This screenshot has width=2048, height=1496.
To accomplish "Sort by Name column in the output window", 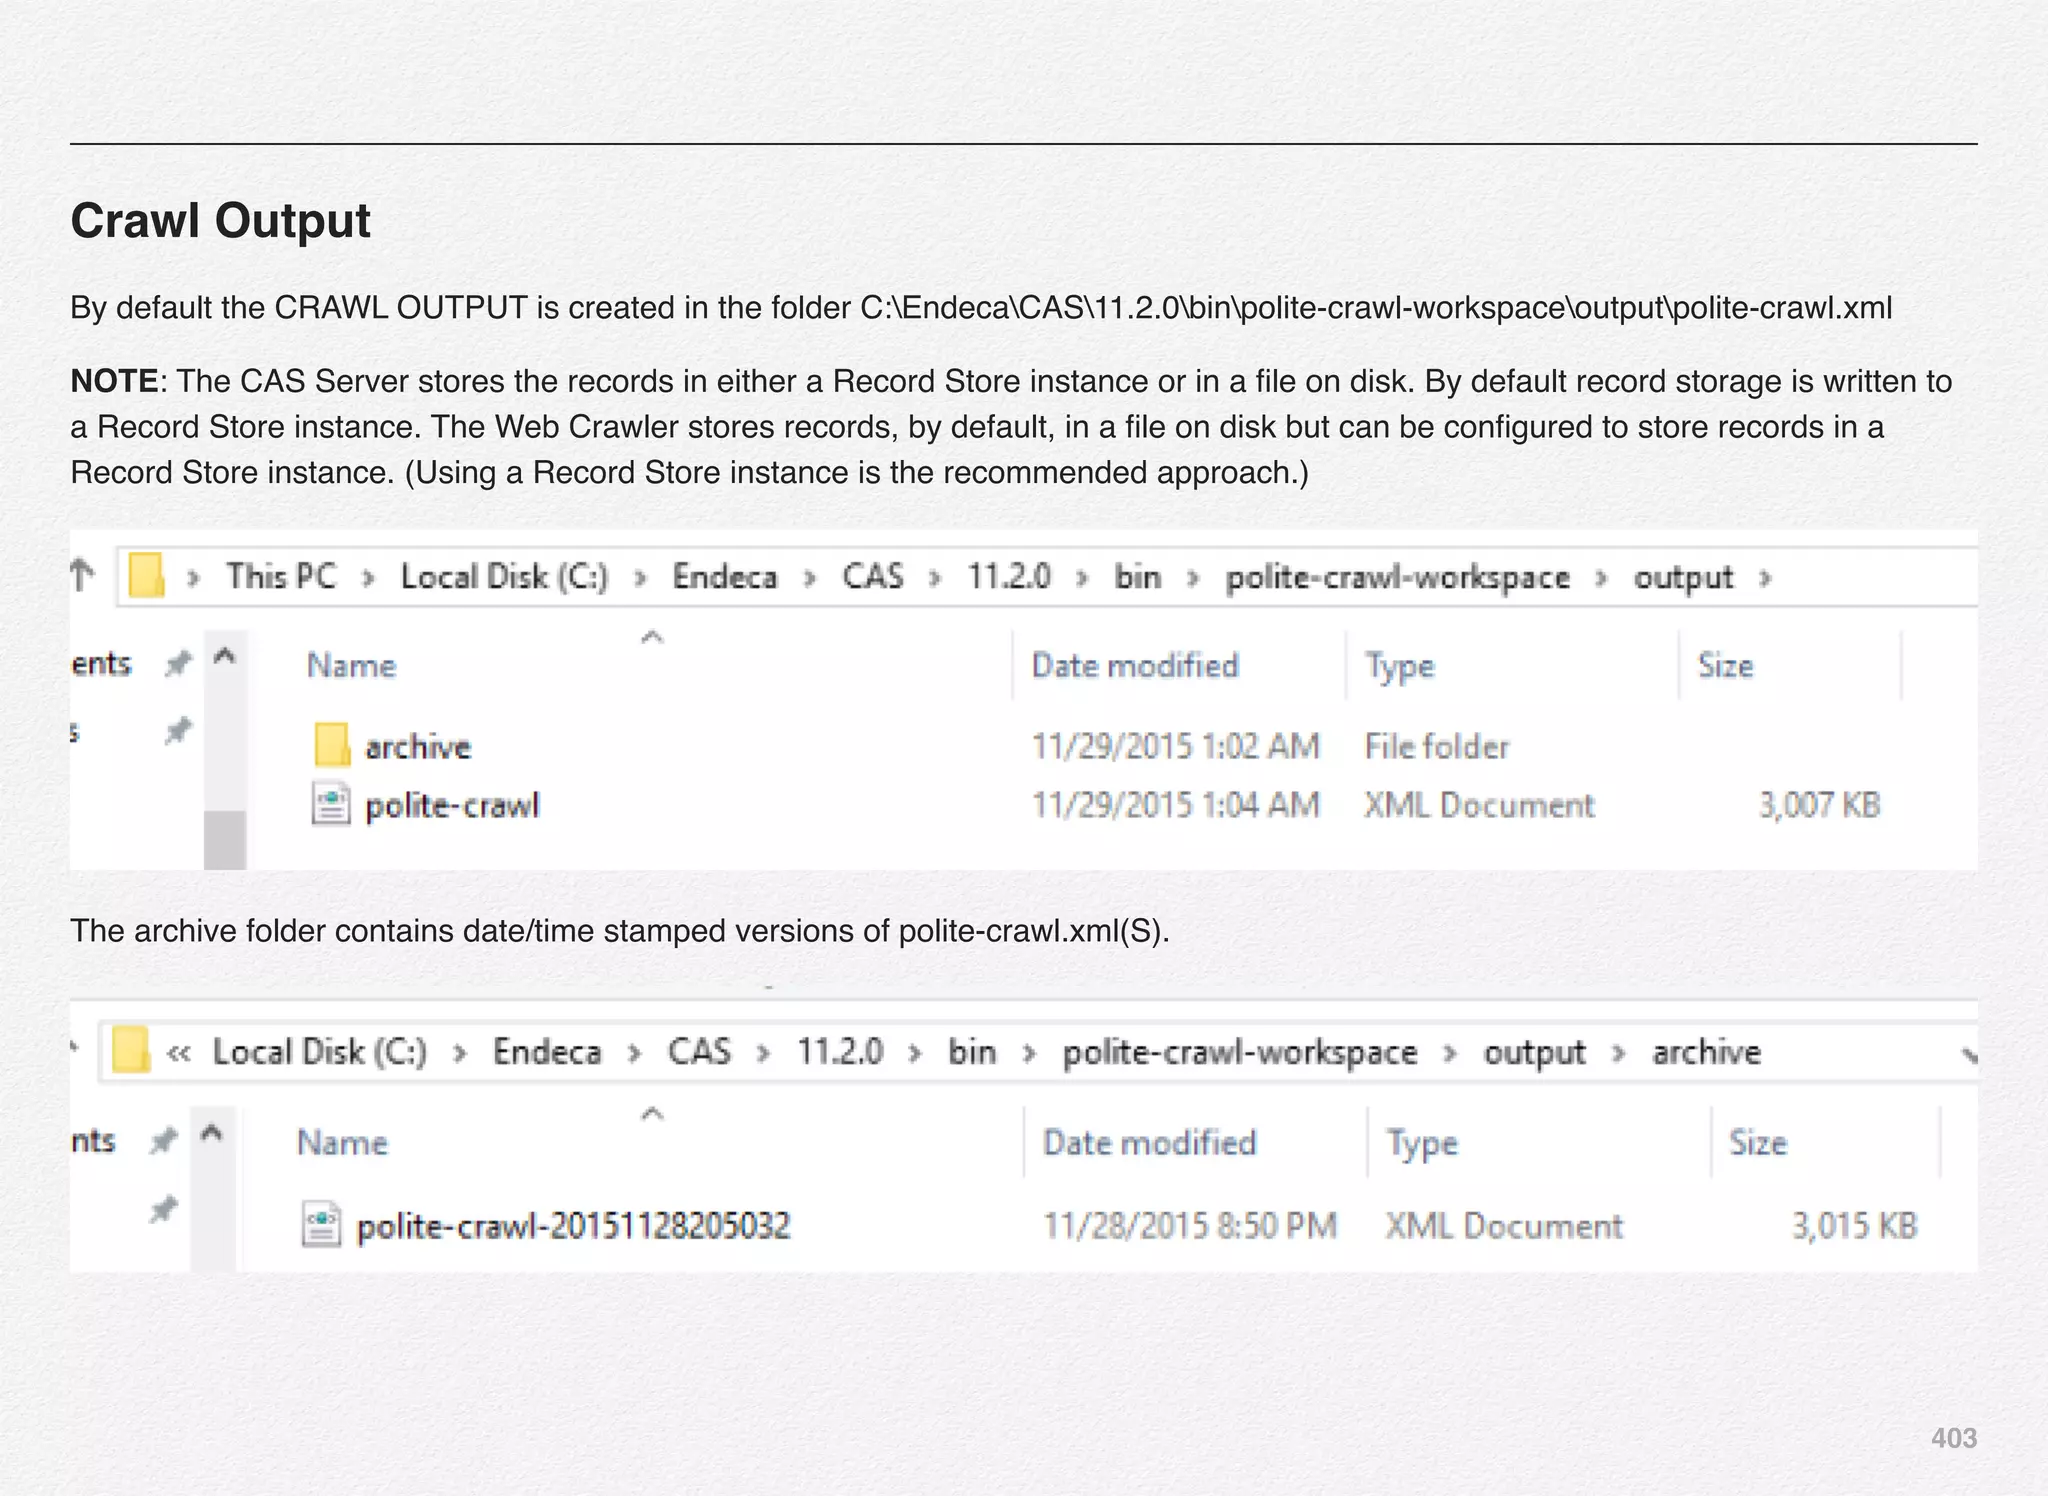I will (x=351, y=665).
